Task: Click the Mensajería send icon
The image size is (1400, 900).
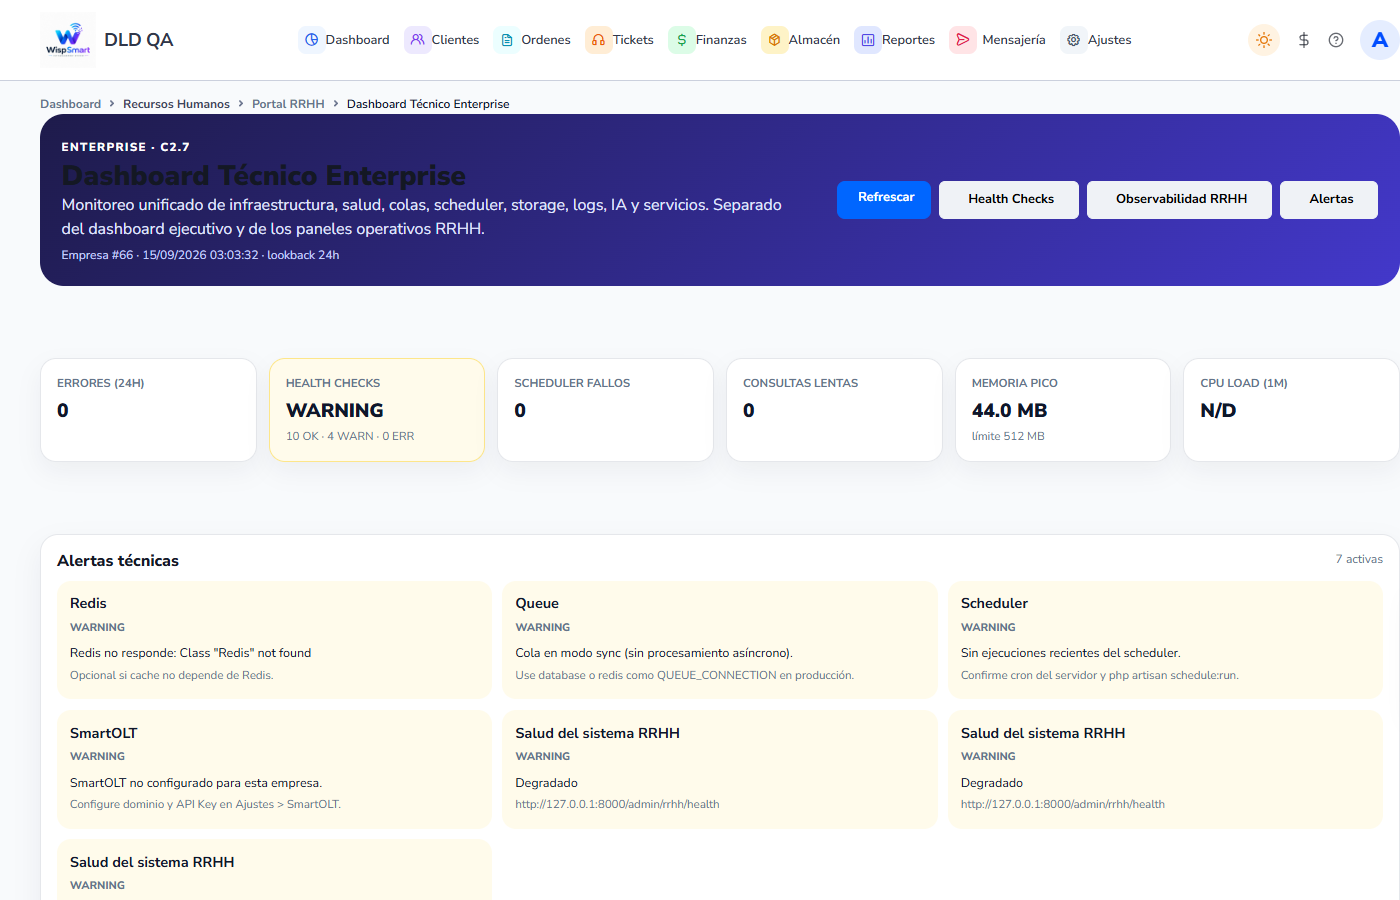Action: click(x=963, y=40)
